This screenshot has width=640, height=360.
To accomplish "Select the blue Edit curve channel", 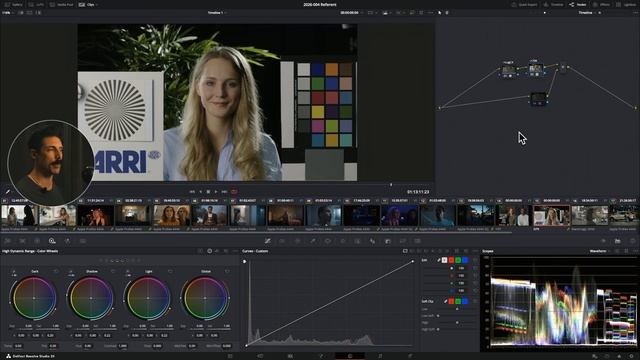I will coord(464,260).
